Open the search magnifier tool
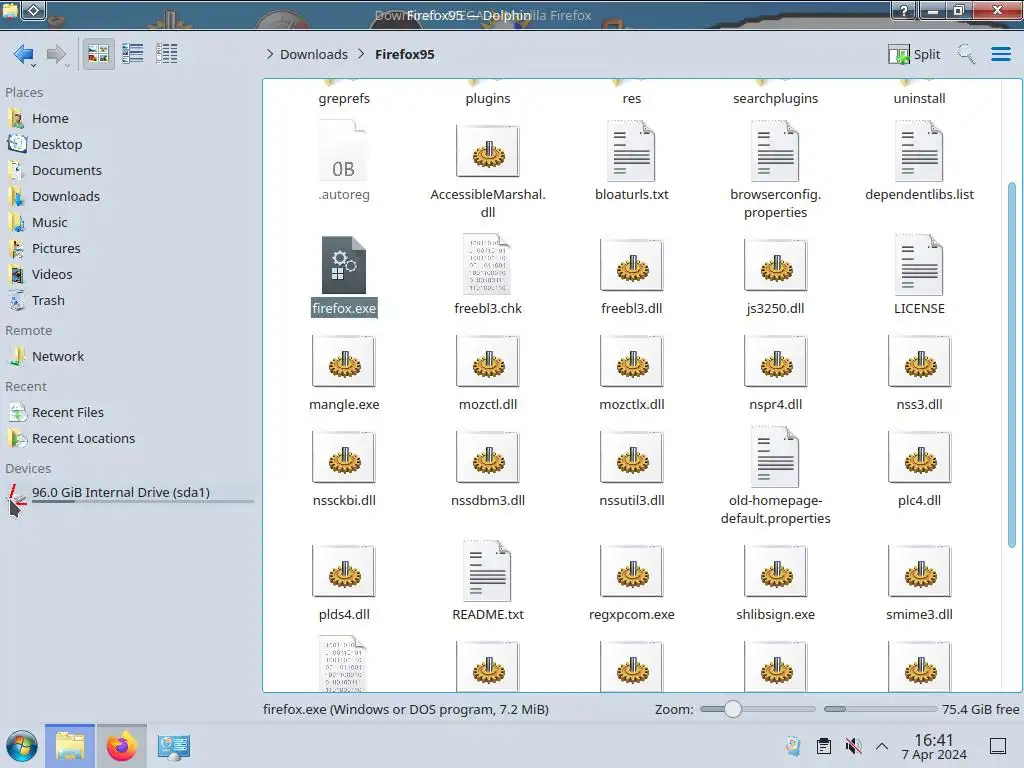Screen dimensions: 1024x768 966,54
